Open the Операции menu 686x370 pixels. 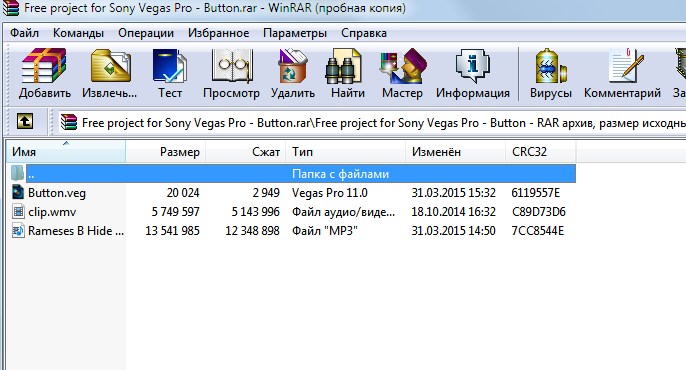[x=146, y=33]
